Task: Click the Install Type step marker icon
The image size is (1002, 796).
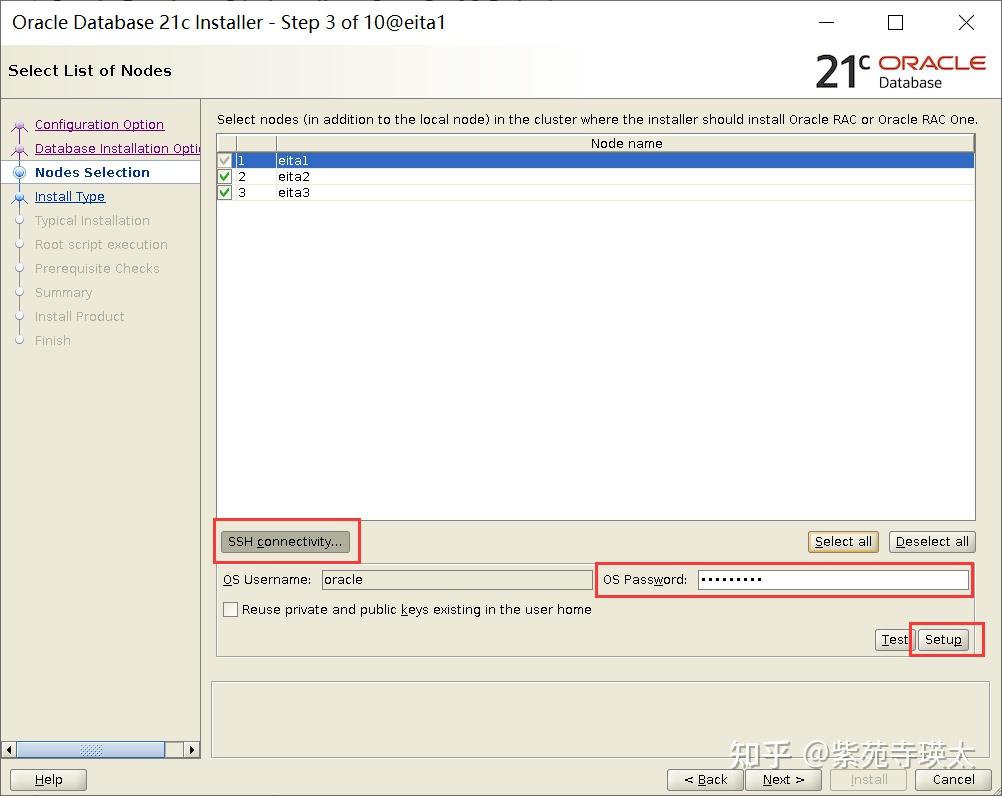Action: [20, 197]
